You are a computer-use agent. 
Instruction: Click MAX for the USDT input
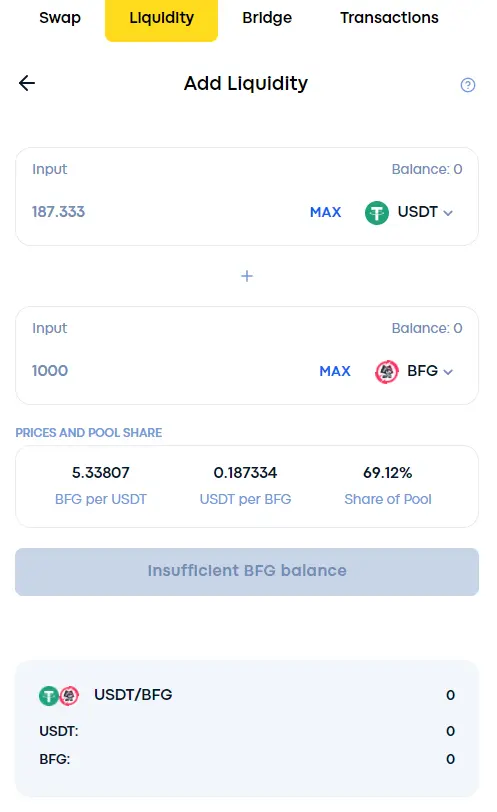pos(326,212)
